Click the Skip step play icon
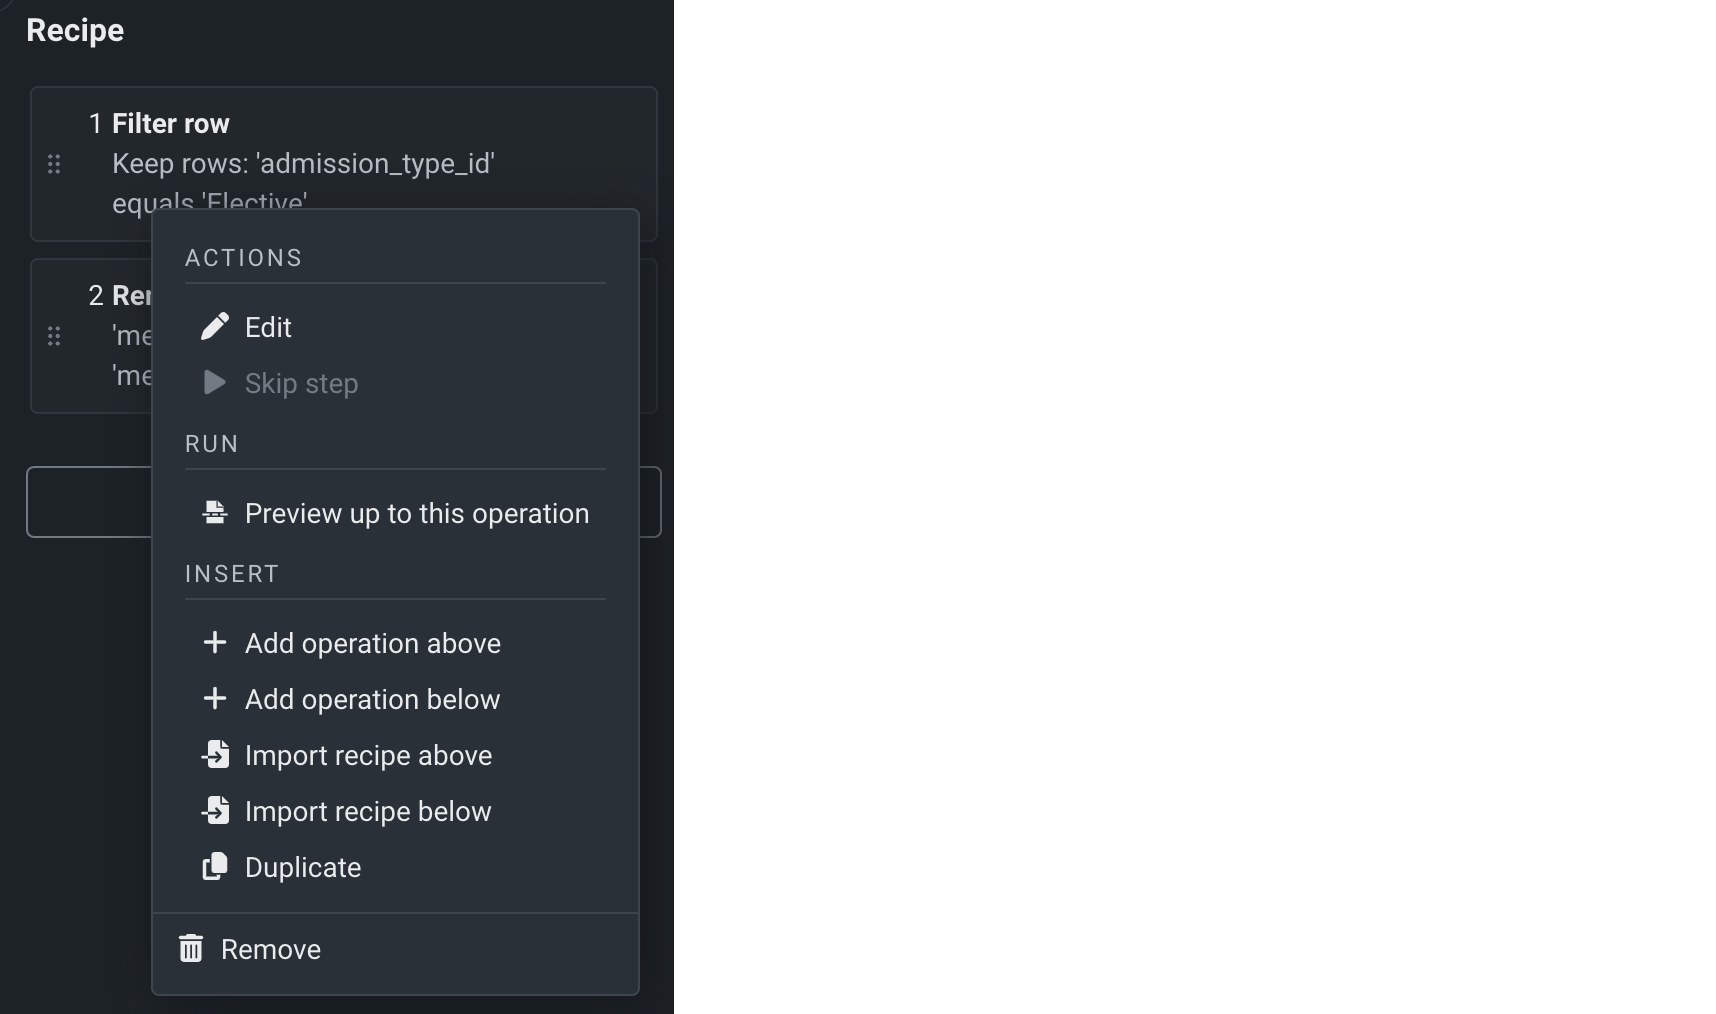Screen dimensions: 1716x1014 click(214, 383)
